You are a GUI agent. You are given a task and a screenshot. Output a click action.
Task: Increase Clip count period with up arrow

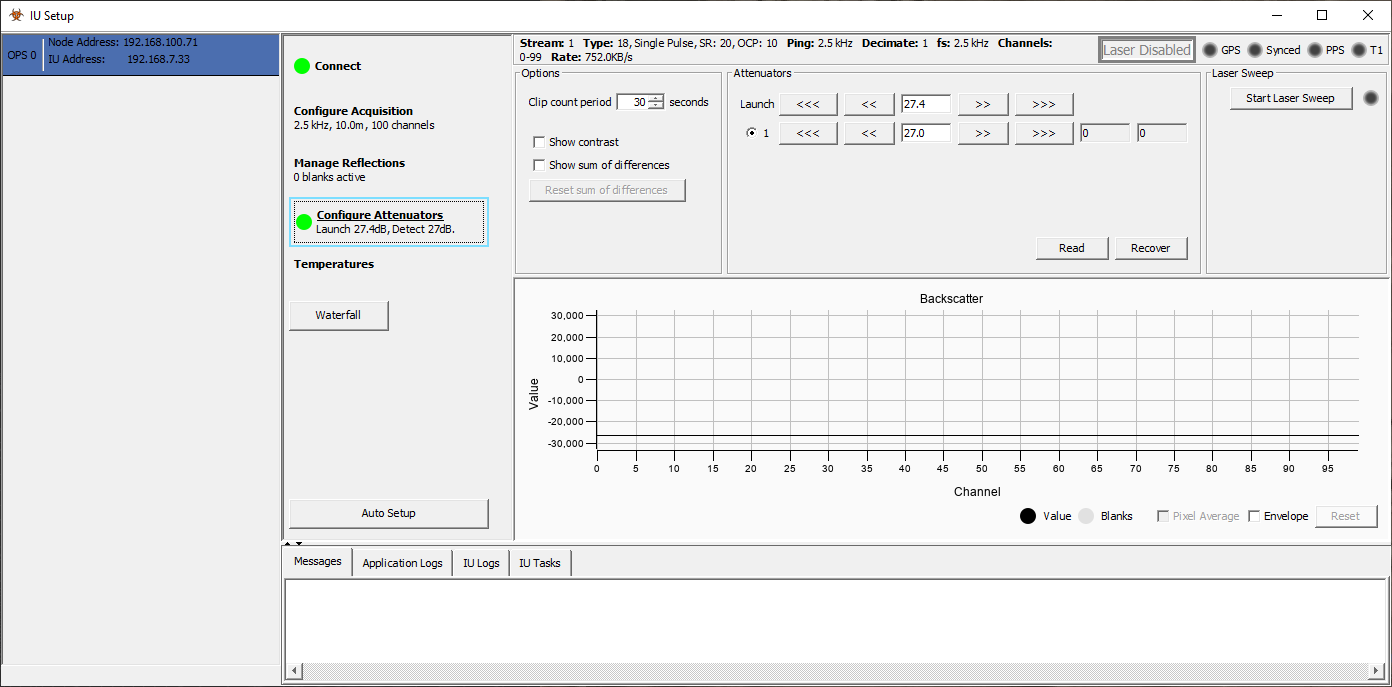click(x=657, y=97)
